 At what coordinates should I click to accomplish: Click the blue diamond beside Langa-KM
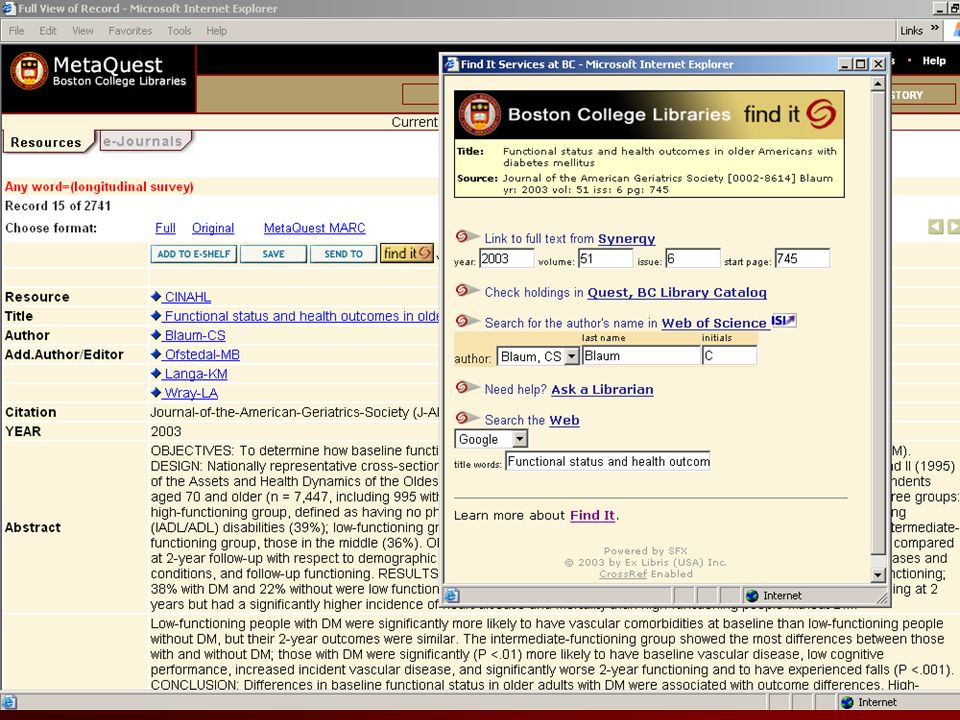tap(156, 373)
